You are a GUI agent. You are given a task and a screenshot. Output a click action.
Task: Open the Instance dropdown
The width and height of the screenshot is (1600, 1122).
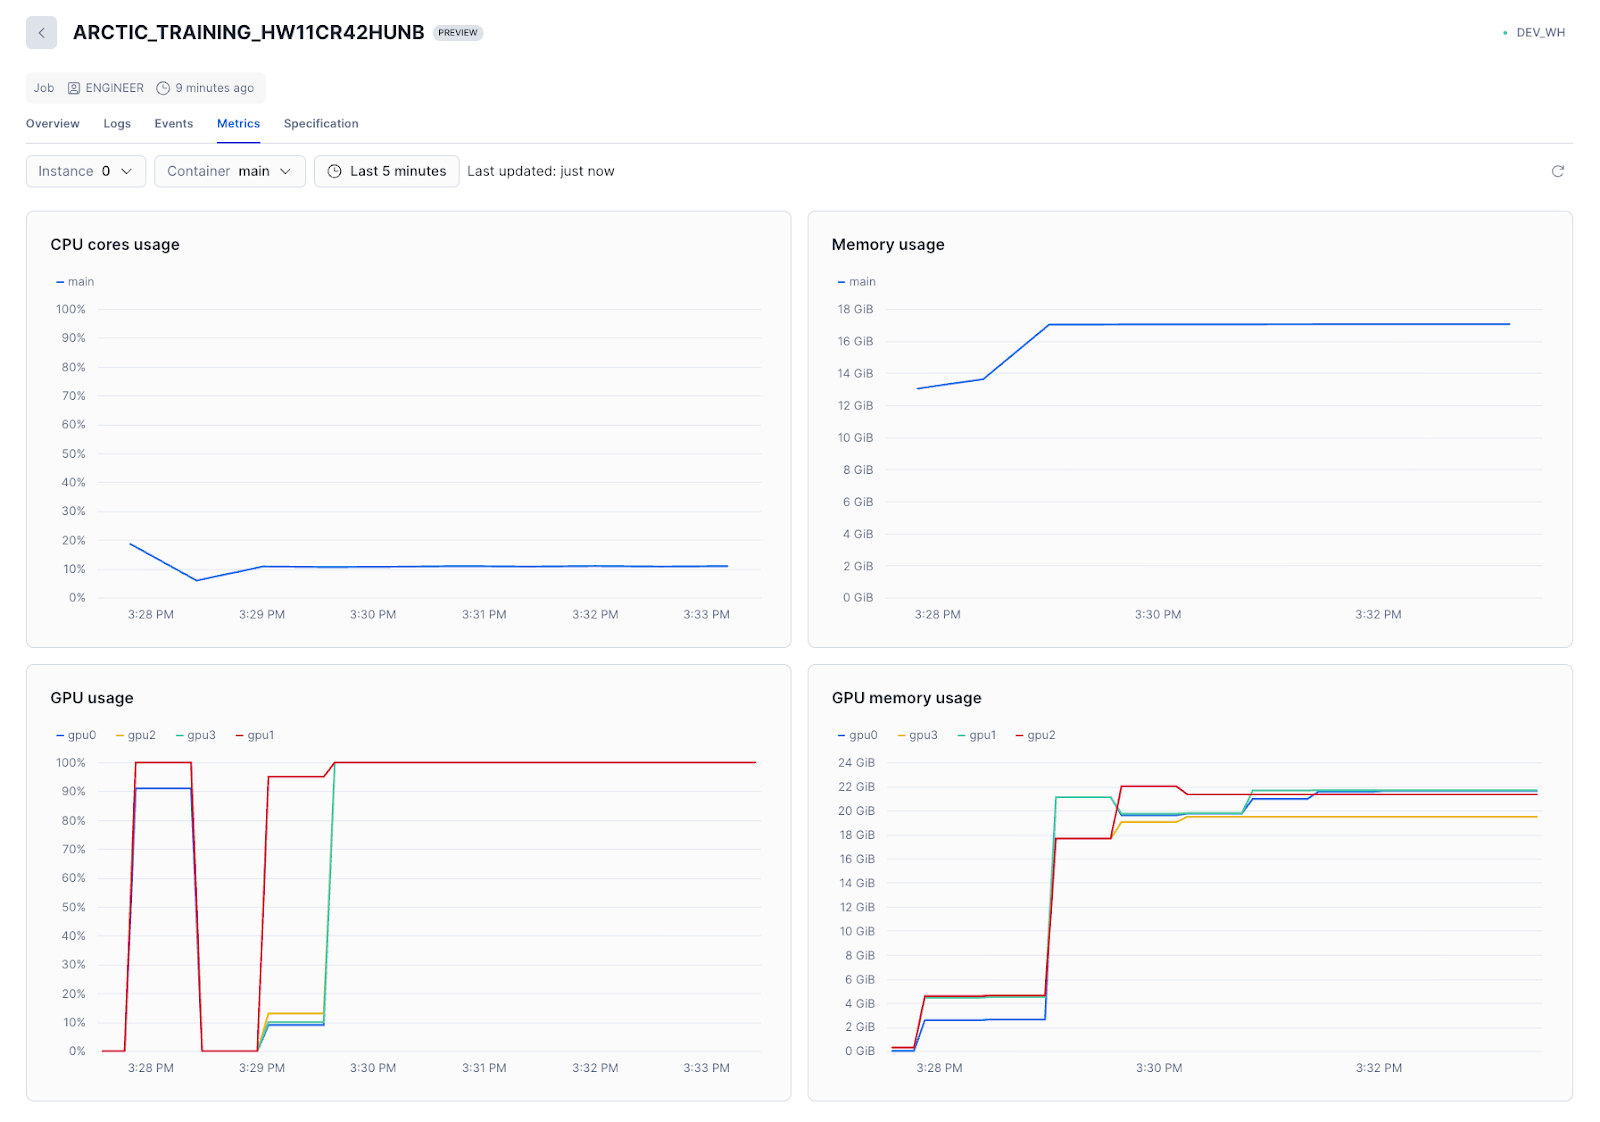pyautogui.click(x=85, y=171)
